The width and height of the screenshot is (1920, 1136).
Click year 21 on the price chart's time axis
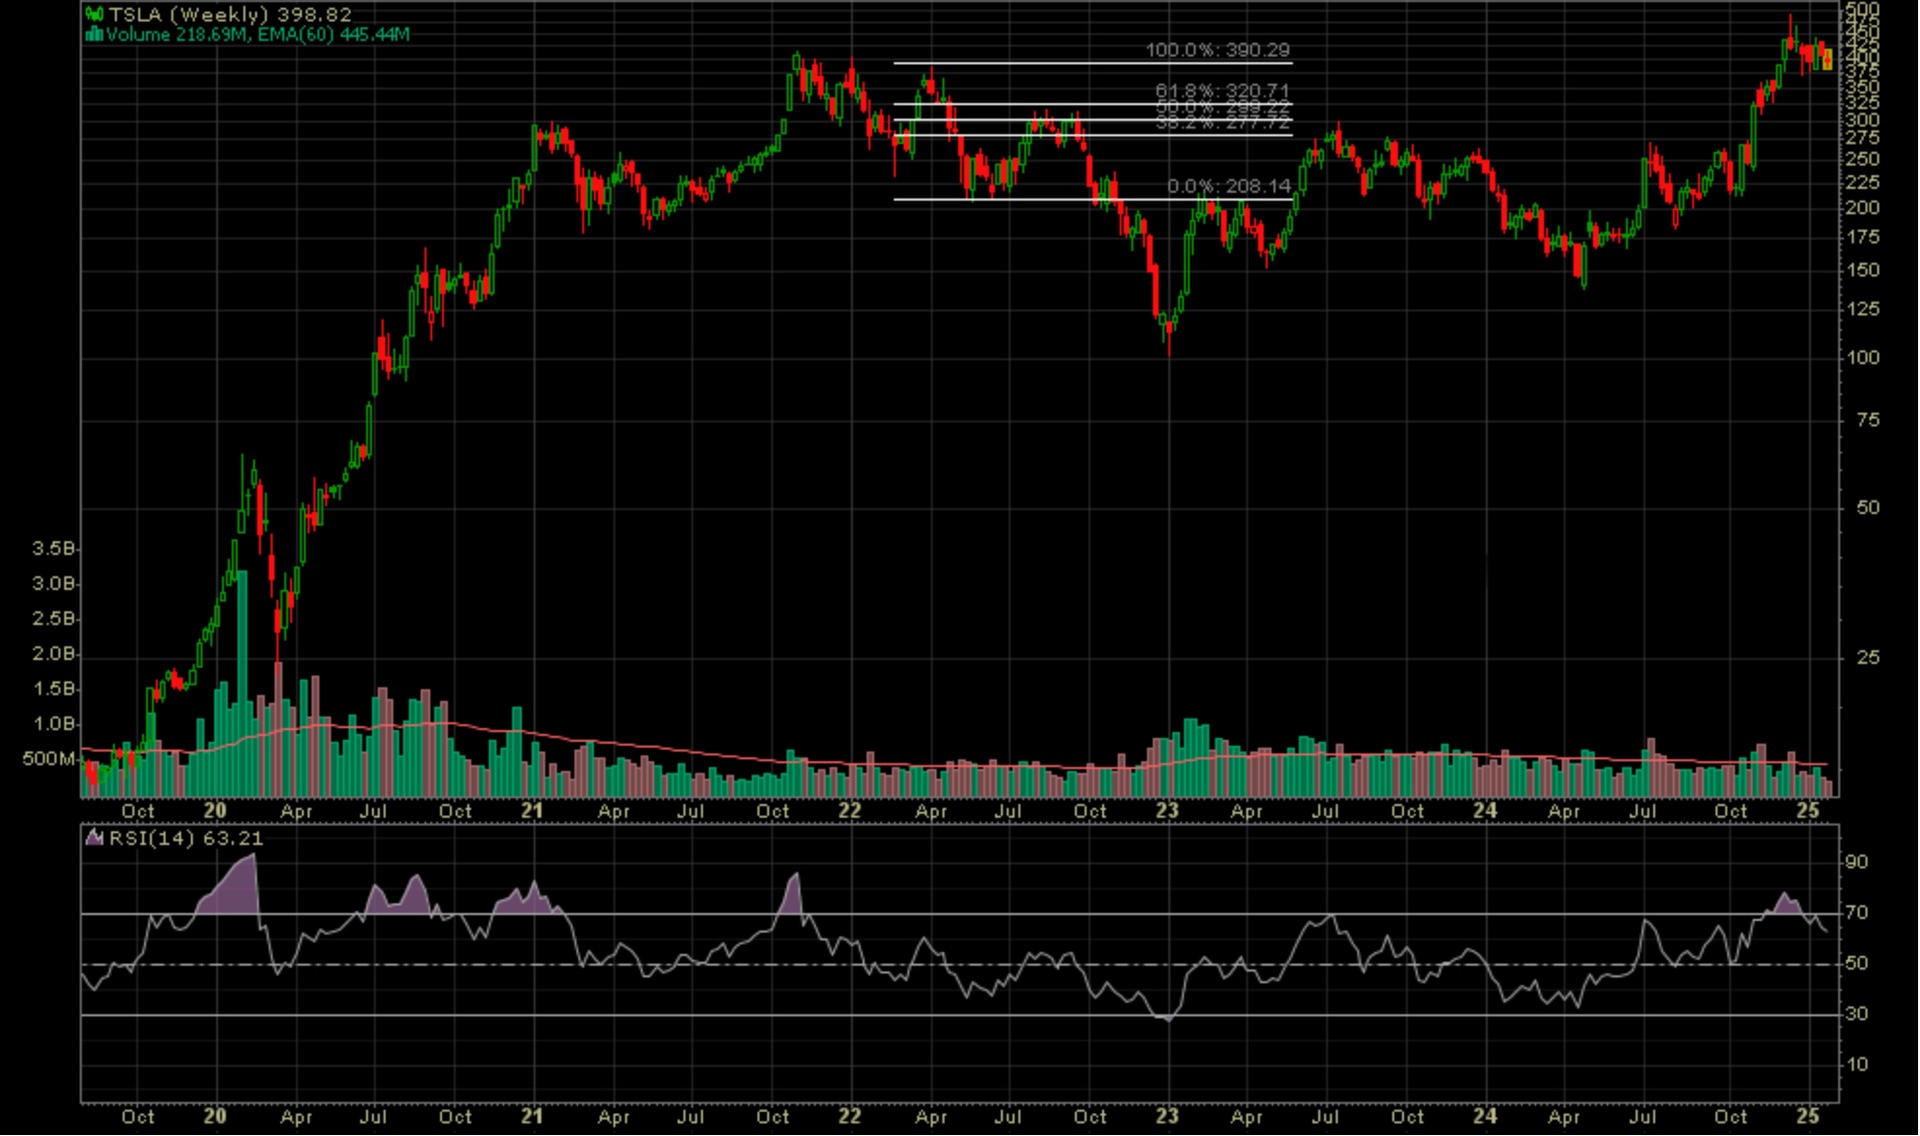532,811
